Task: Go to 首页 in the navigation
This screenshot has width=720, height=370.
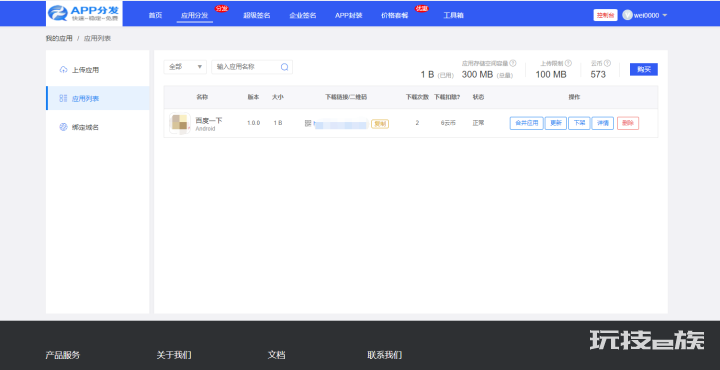Action: (155, 16)
